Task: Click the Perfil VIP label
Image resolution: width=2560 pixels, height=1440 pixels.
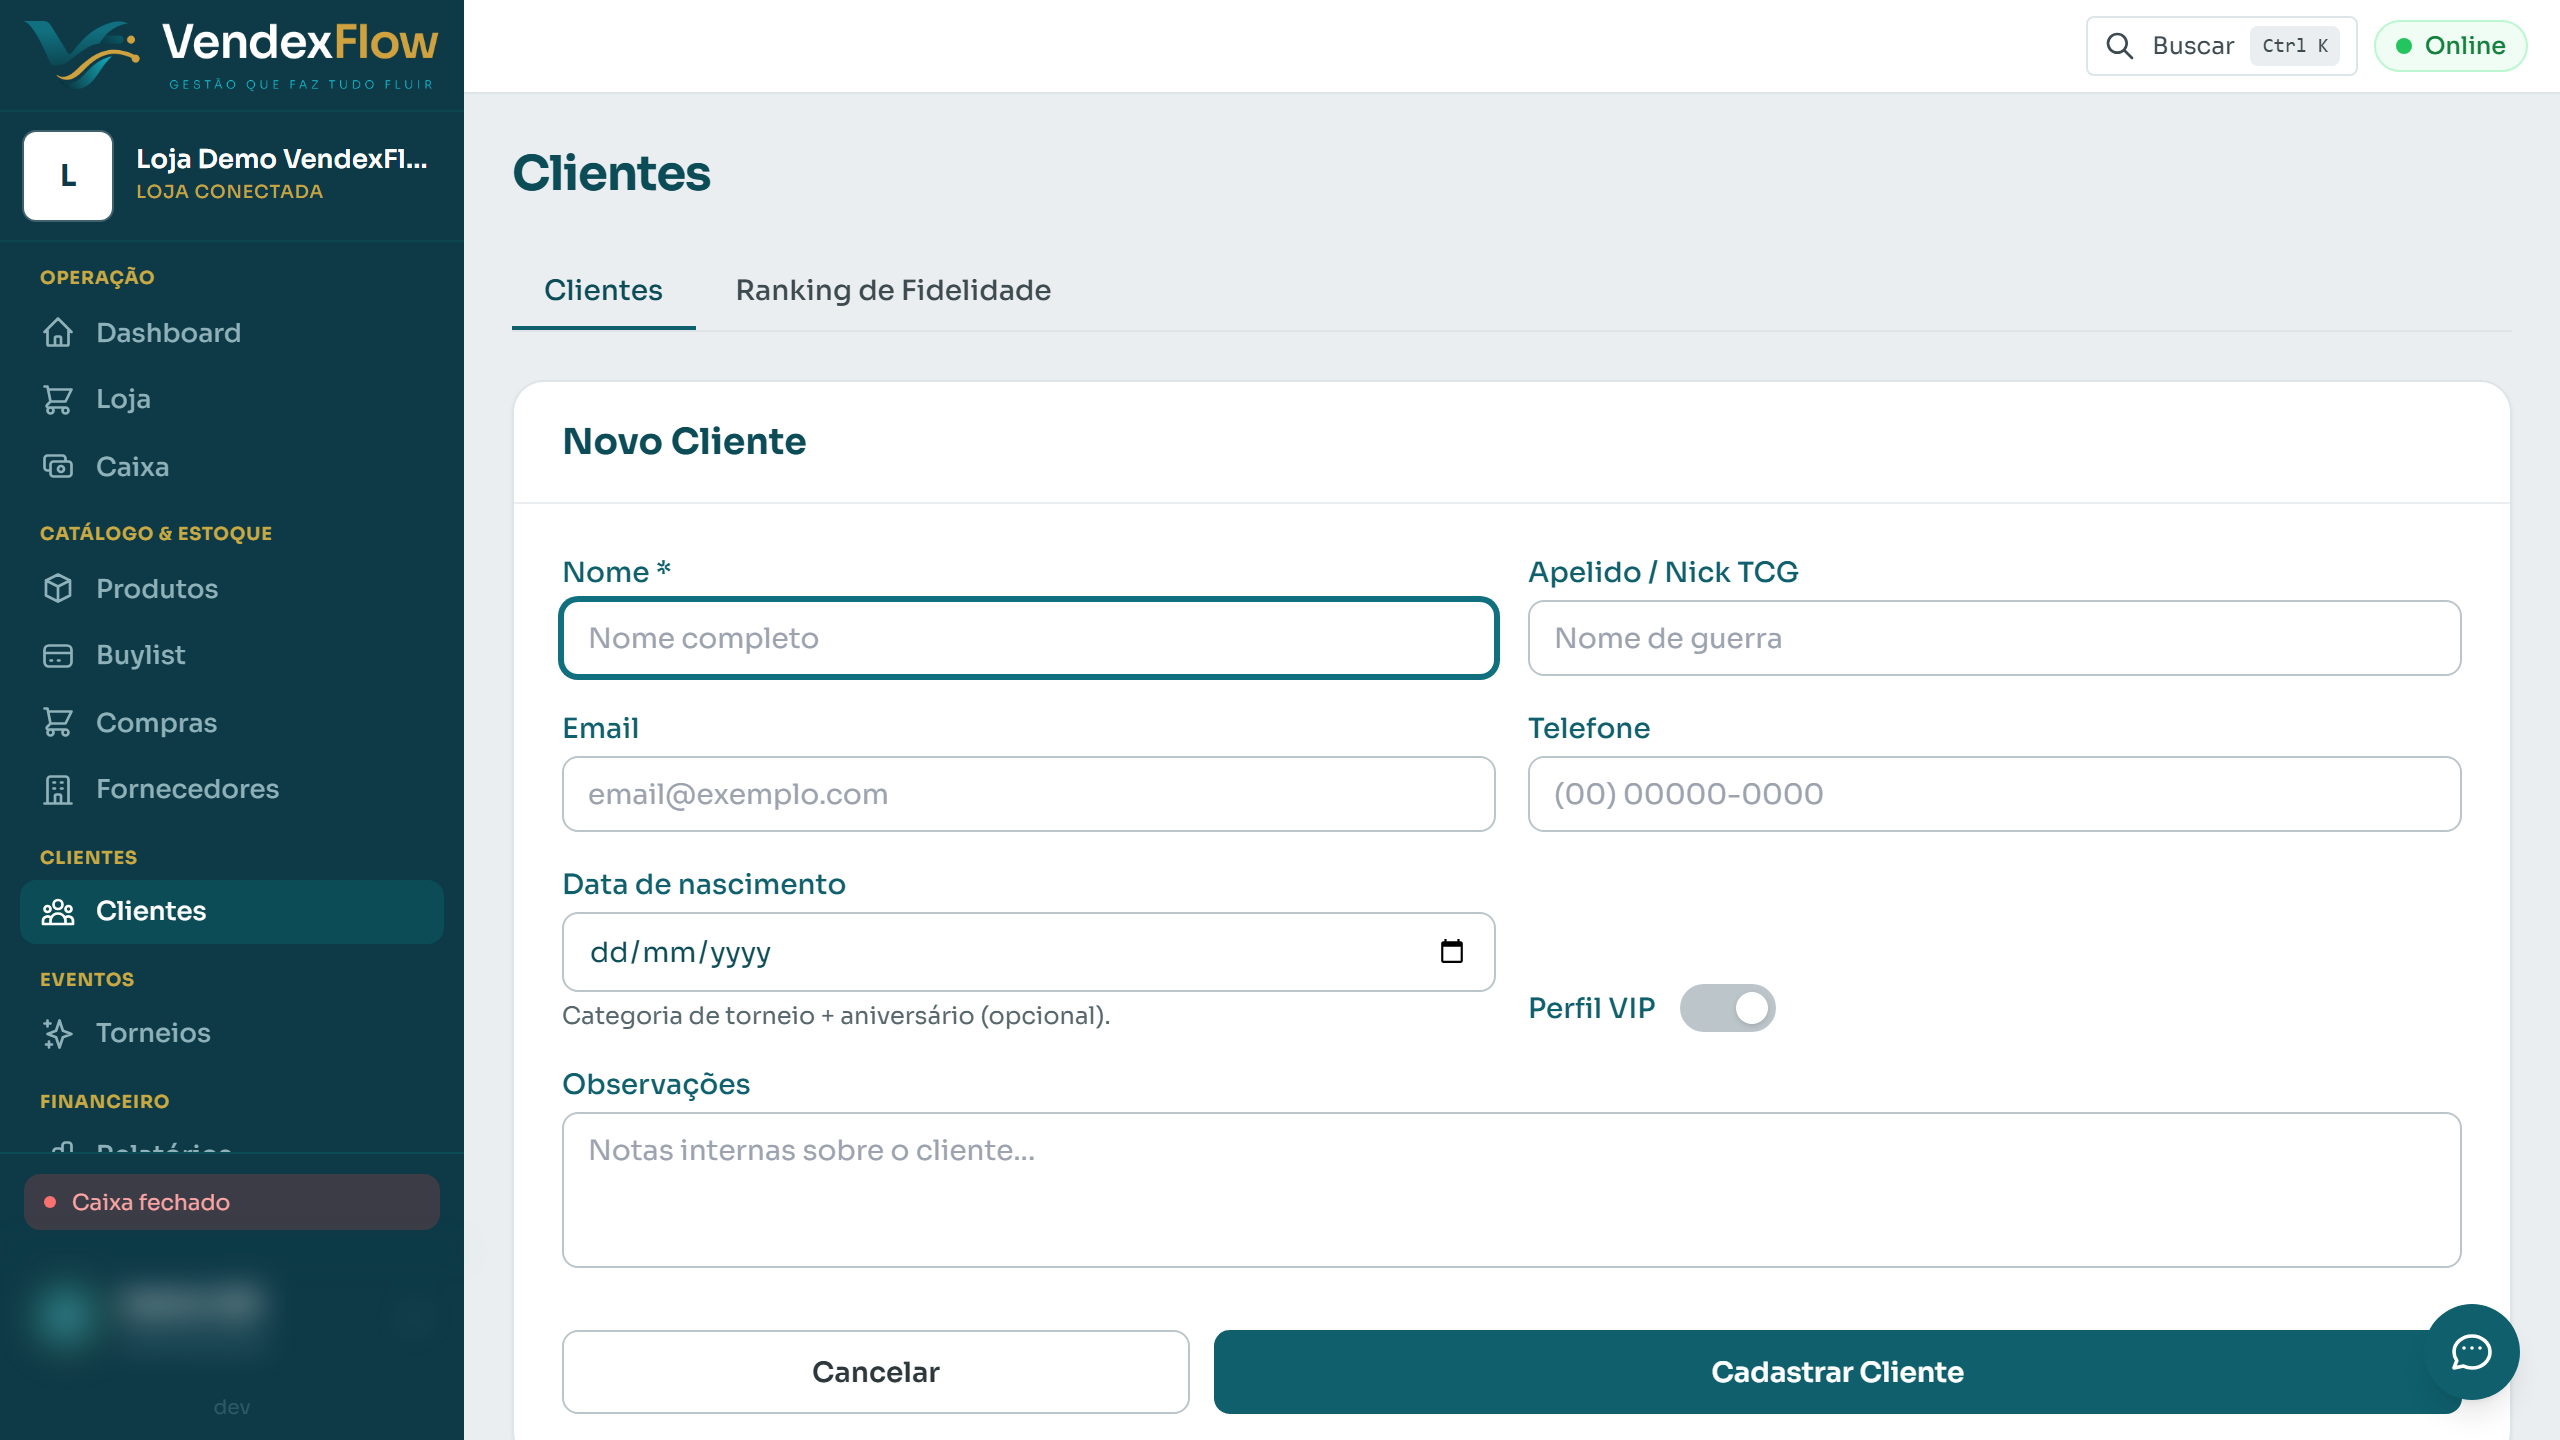Action: pyautogui.click(x=1592, y=1007)
